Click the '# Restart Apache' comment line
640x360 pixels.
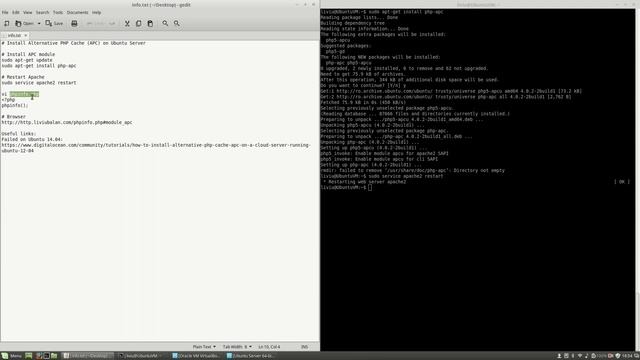coord(23,77)
